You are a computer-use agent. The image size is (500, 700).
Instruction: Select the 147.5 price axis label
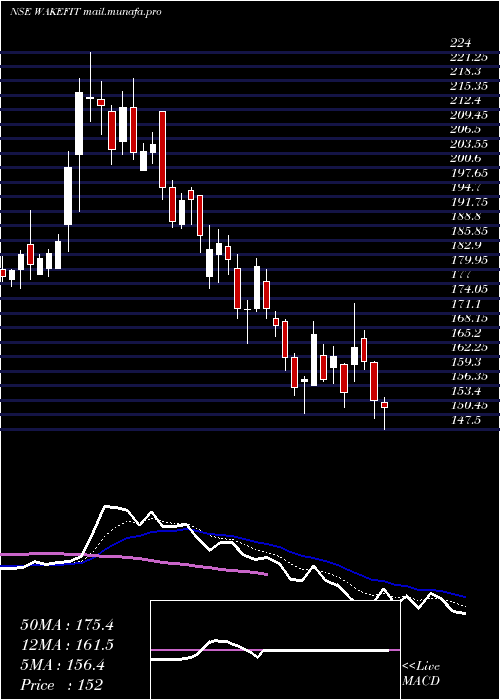click(465, 420)
